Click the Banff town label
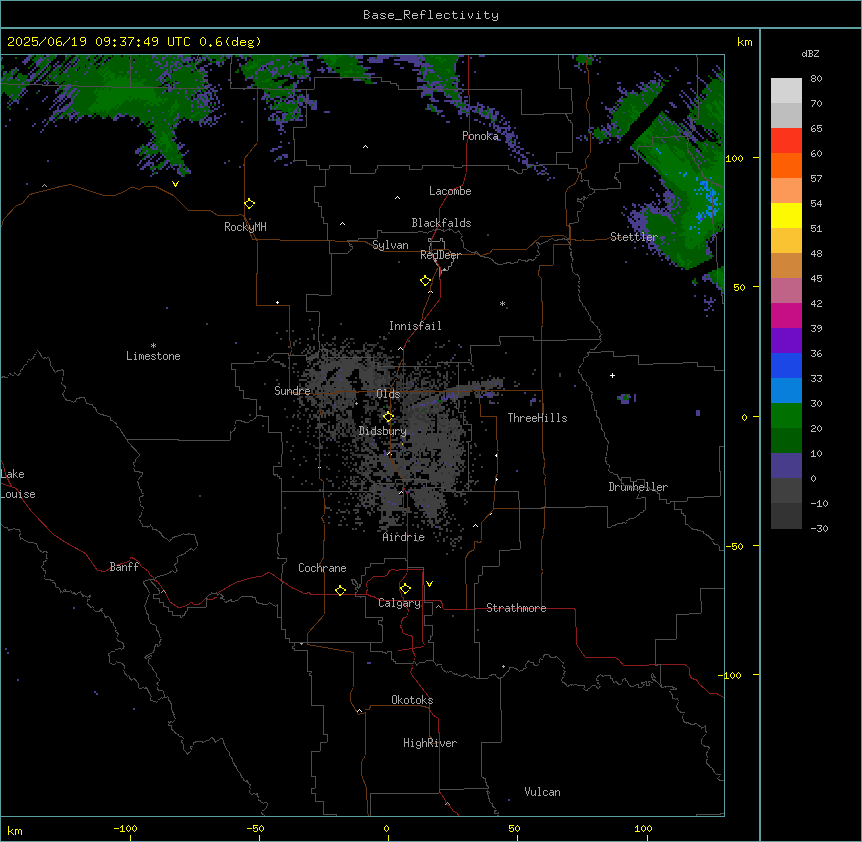The image size is (862, 842). (124, 567)
